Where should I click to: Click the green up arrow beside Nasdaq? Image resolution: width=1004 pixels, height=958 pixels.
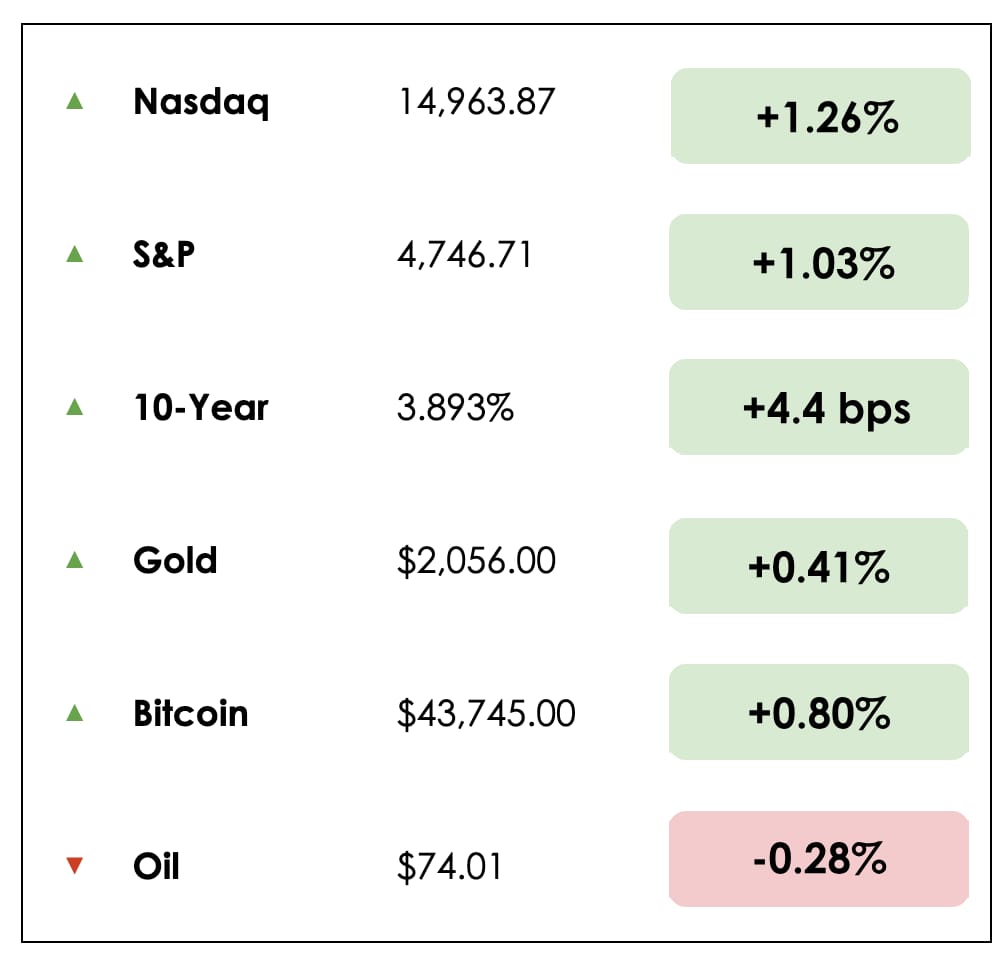[x=74, y=101]
